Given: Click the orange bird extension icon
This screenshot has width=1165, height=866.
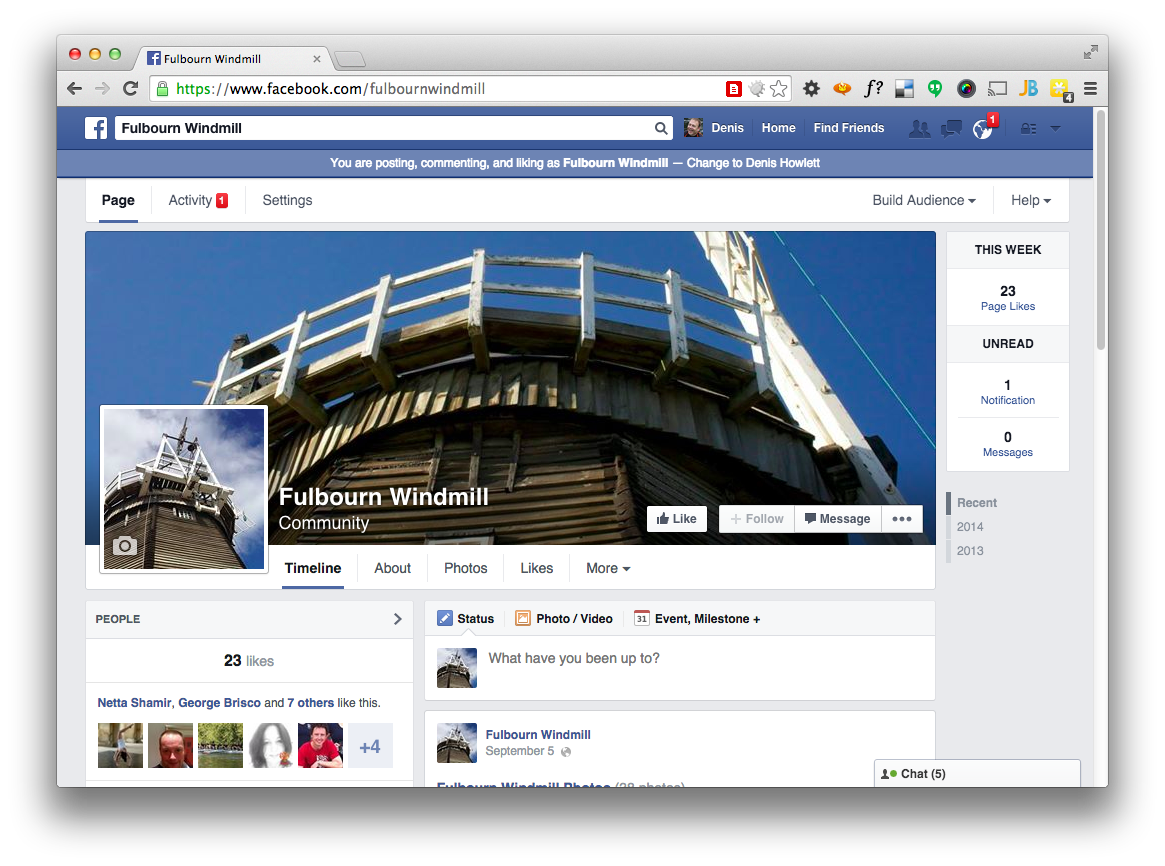Looking at the screenshot, I should (x=842, y=89).
